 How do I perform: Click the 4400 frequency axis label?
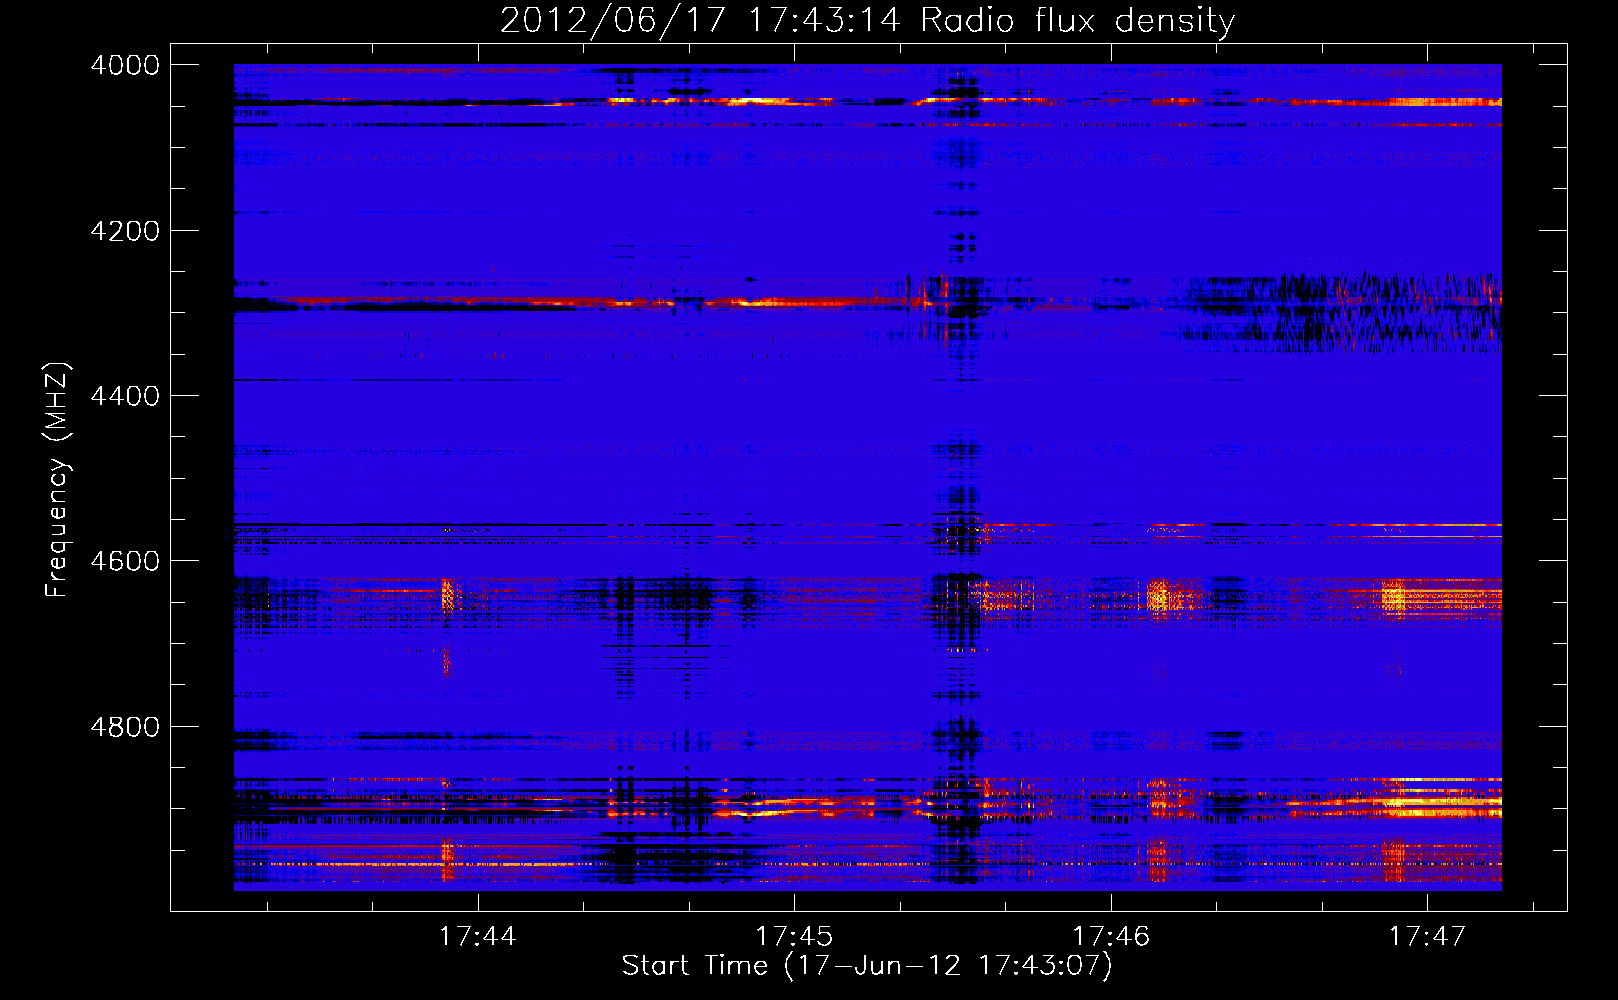point(125,396)
